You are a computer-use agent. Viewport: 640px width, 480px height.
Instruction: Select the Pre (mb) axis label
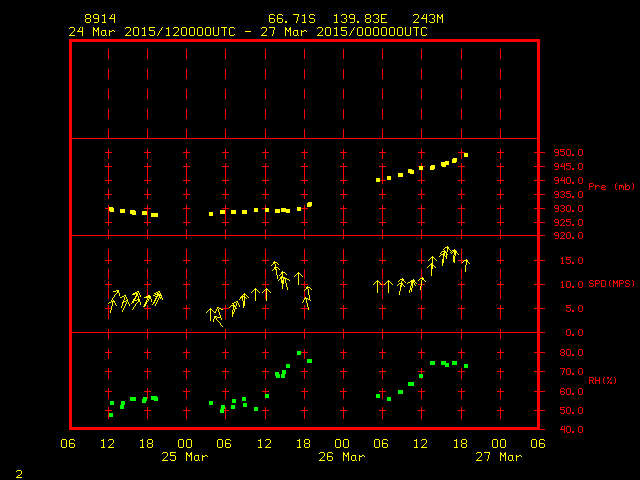tap(611, 187)
